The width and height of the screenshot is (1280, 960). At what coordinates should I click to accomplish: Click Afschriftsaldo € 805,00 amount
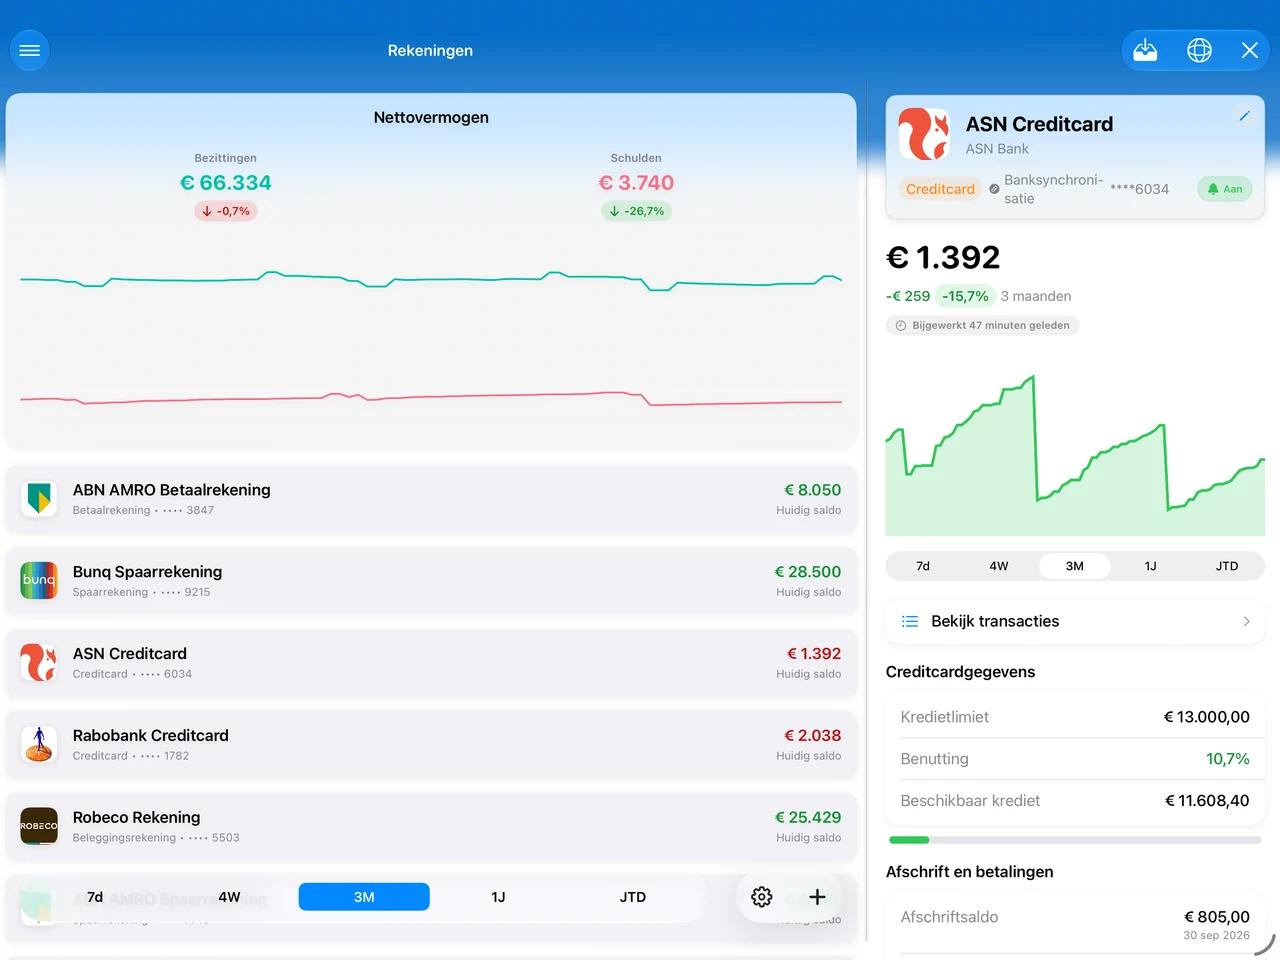[x=1217, y=917]
